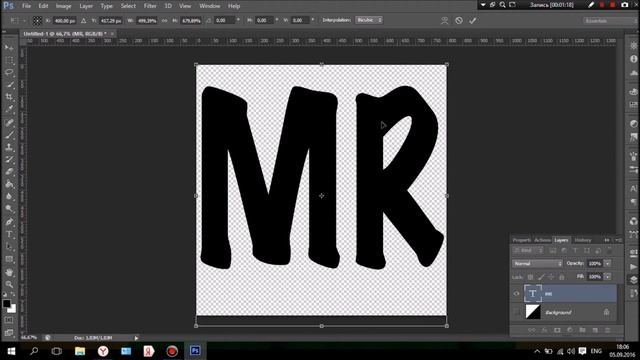Create new group folder button
The width and height of the screenshot is (640, 360).
tap(582, 330)
